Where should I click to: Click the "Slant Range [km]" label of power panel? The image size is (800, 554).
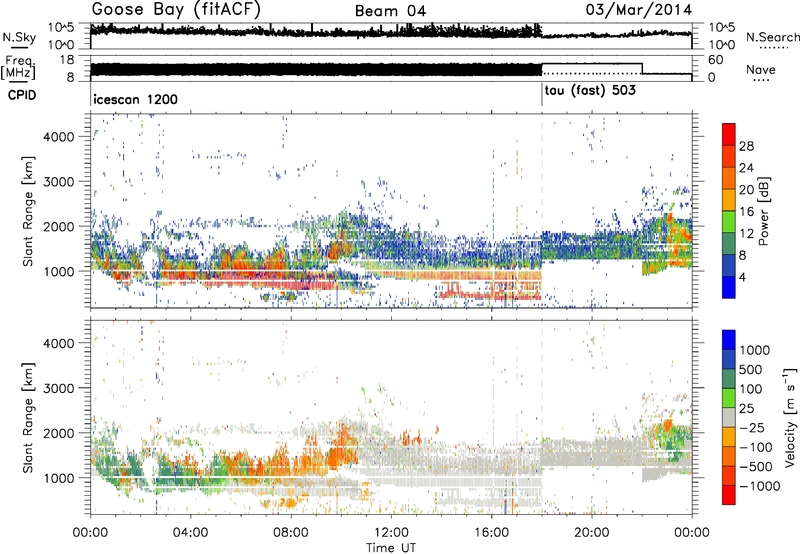pyautogui.click(x=28, y=211)
